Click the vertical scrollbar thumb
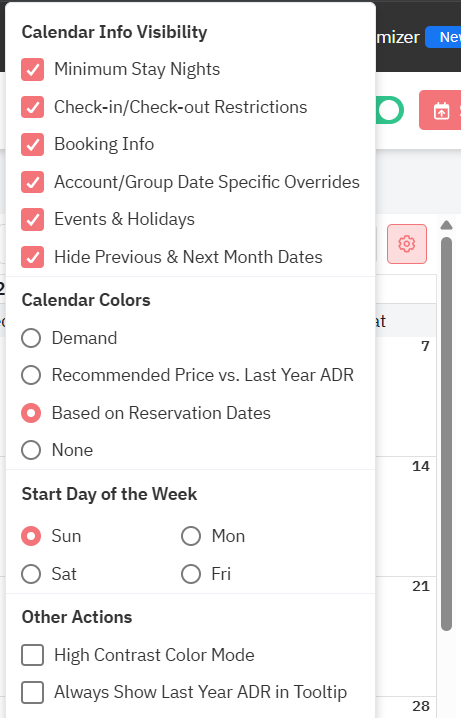461x718 pixels. tap(446, 434)
